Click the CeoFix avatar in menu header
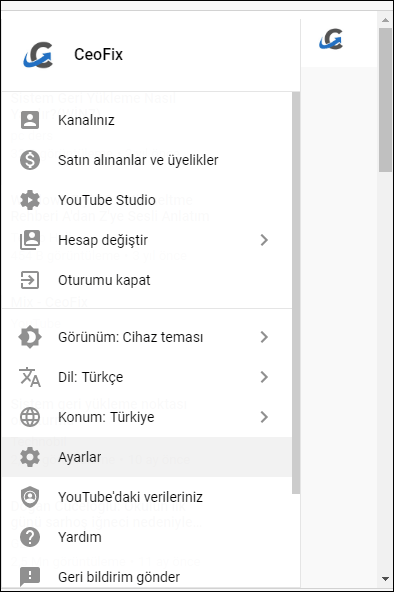 [x=38, y=55]
